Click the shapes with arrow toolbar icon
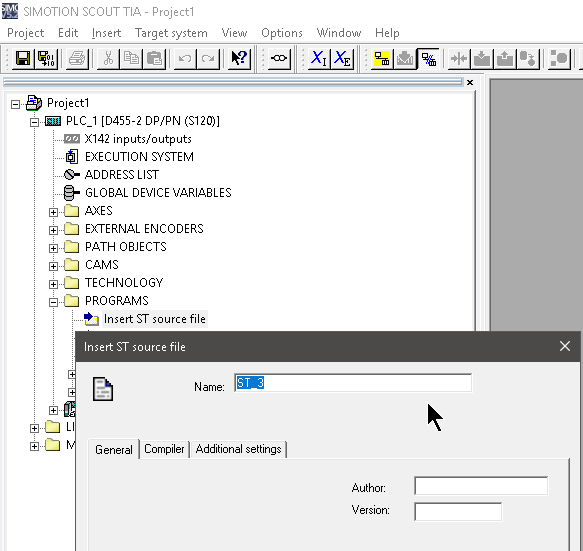This screenshot has width=583, height=551. tap(528, 58)
